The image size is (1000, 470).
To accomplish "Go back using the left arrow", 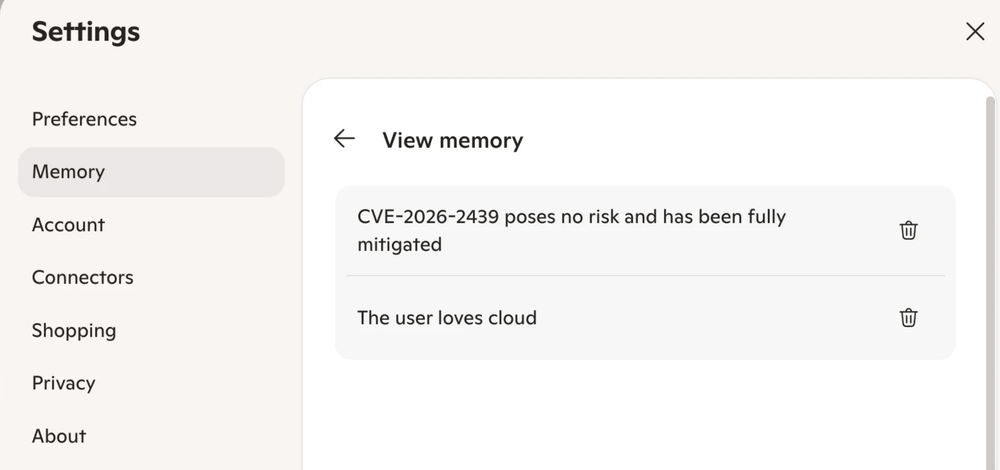I will coord(344,138).
